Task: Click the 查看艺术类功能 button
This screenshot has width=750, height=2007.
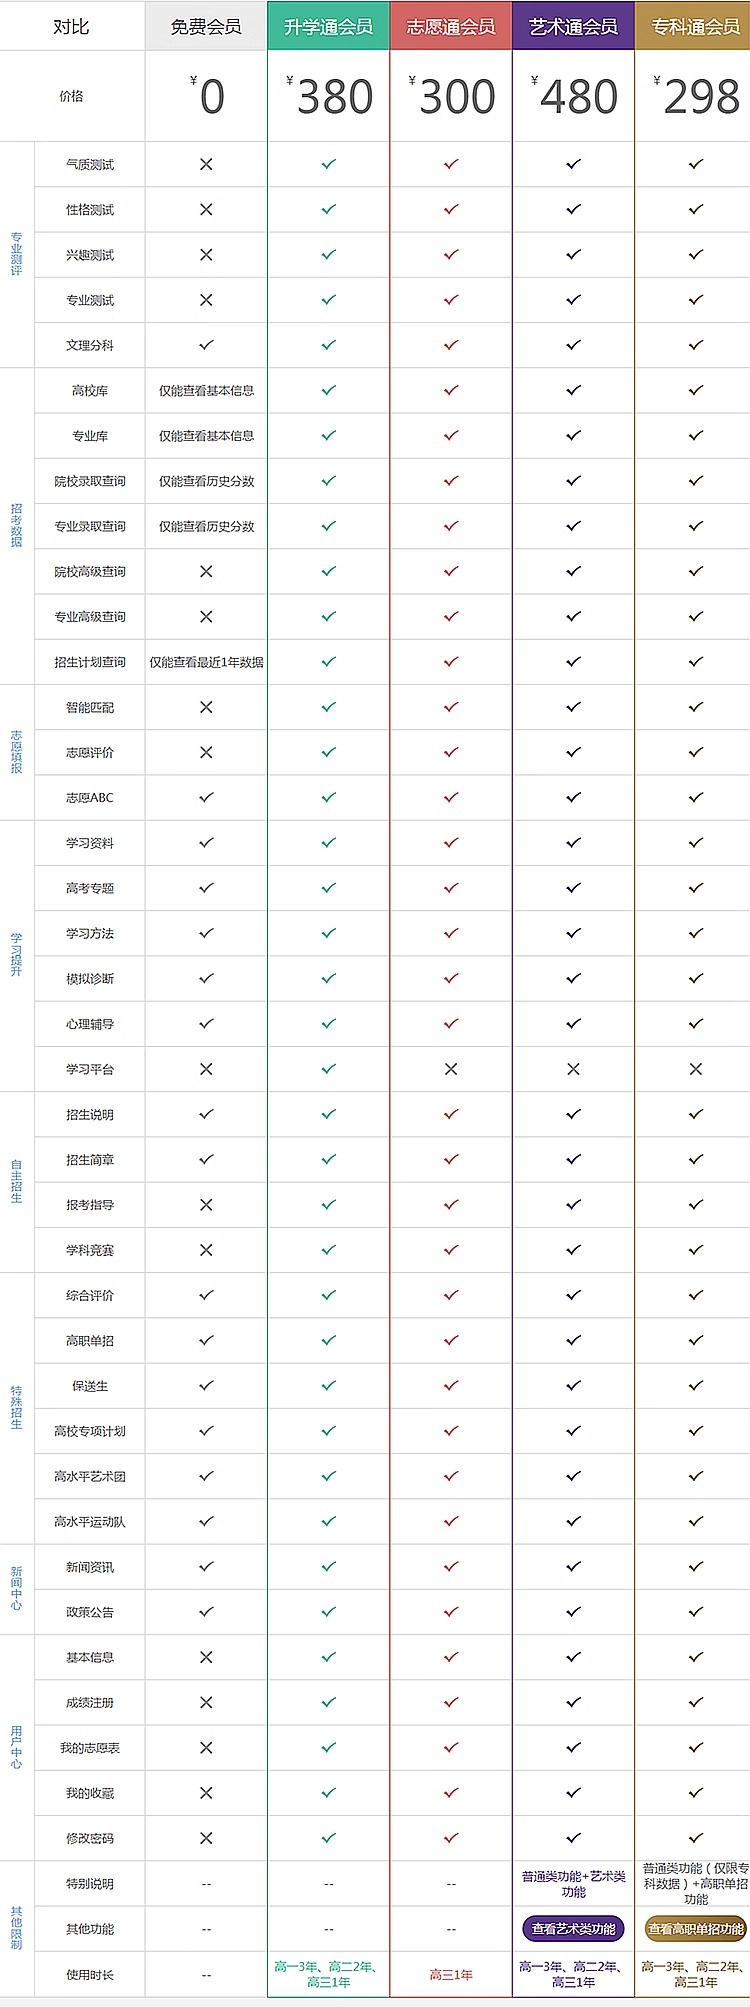Action: pyautogui.click(x=573, y=1929)
